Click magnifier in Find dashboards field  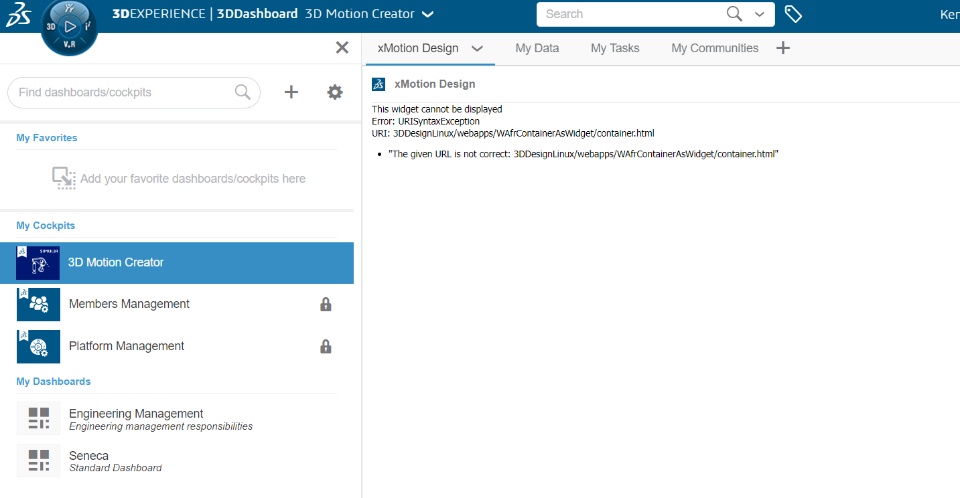(x=242, y=92)
